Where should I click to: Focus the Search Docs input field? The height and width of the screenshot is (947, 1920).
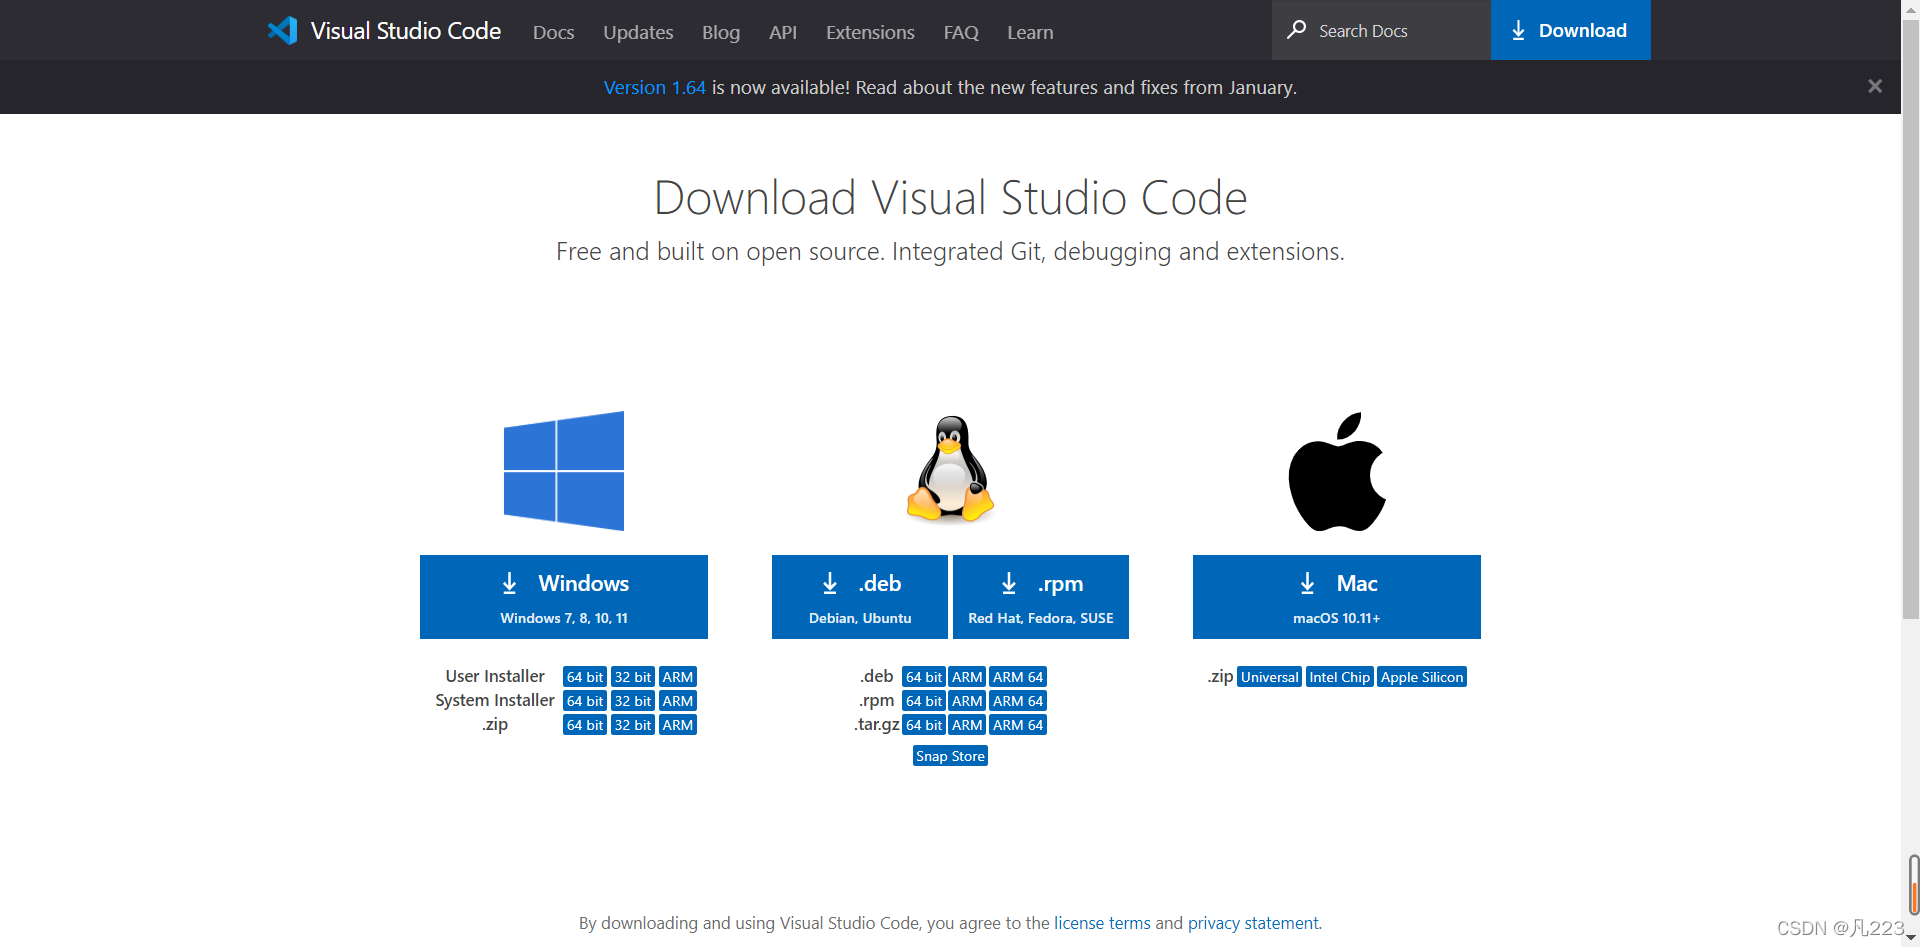click(1381, 30)
